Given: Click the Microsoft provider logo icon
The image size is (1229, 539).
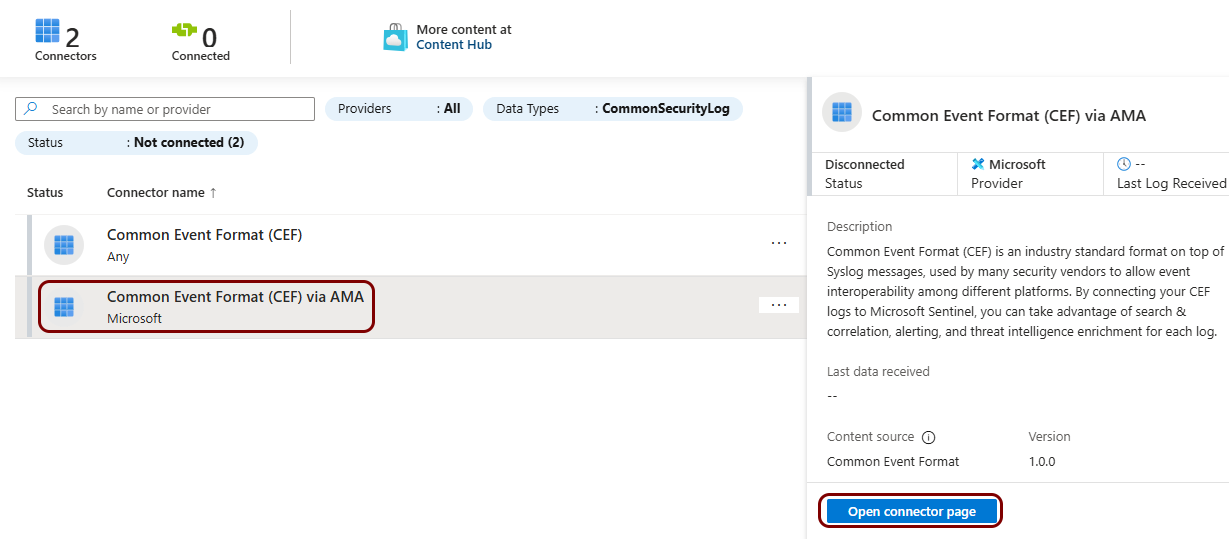Looking at the screenshot, I should [x=978, y=164].
